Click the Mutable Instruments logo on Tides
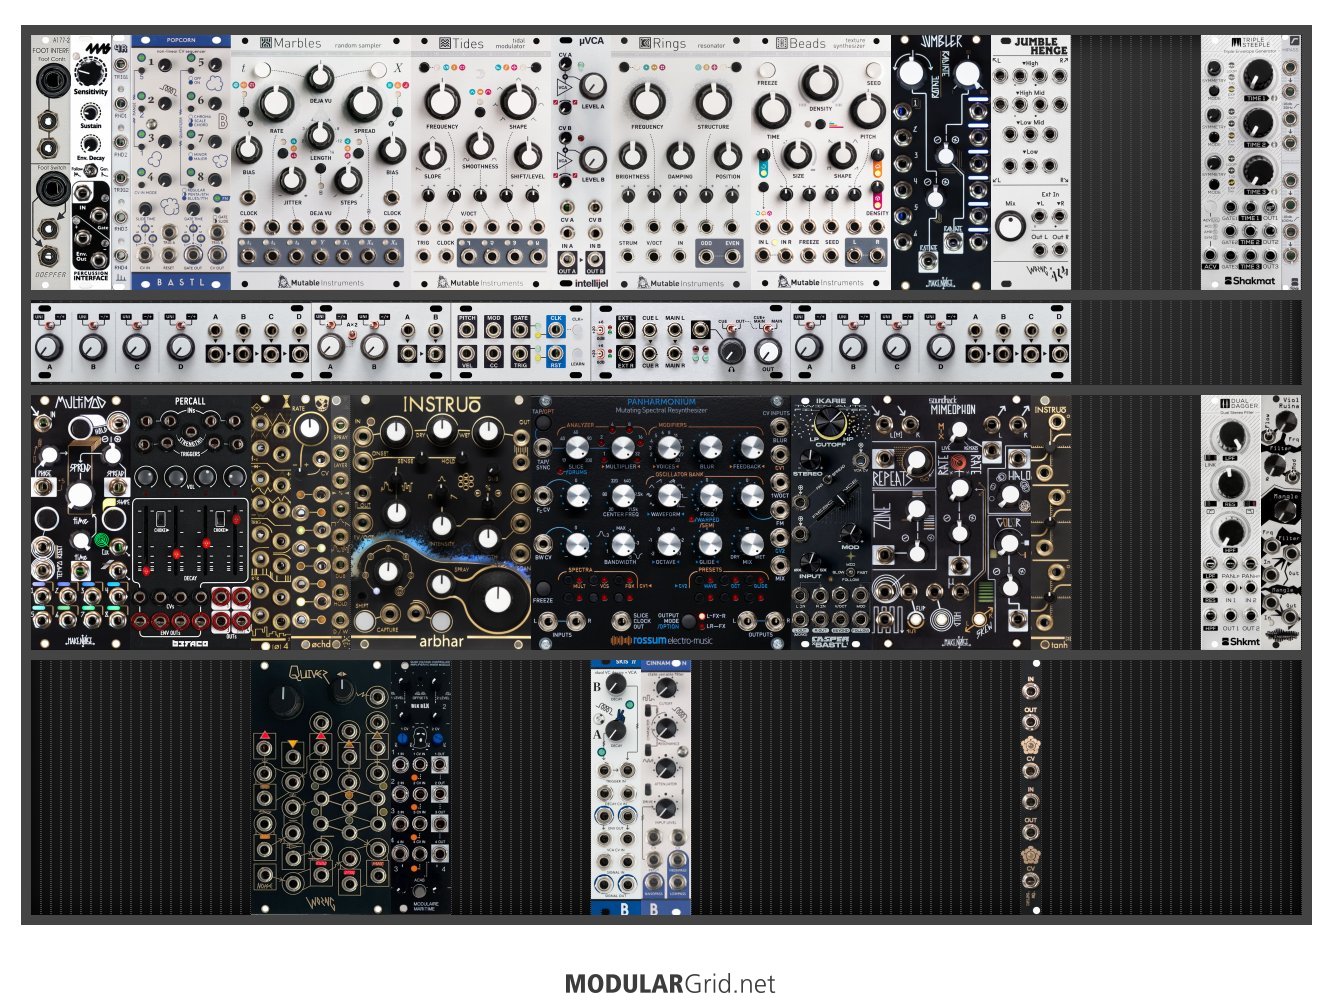The height and width of the screenshot is (1005, 1342). (480, 283)
